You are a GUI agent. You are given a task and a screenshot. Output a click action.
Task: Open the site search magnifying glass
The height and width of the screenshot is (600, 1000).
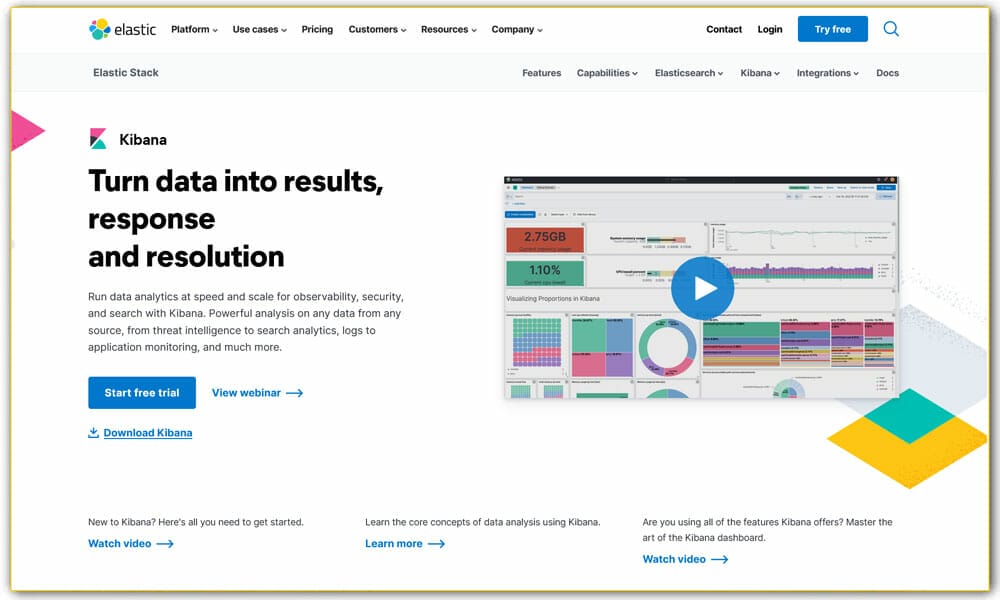pyautogui.click(x=890, y=29)
